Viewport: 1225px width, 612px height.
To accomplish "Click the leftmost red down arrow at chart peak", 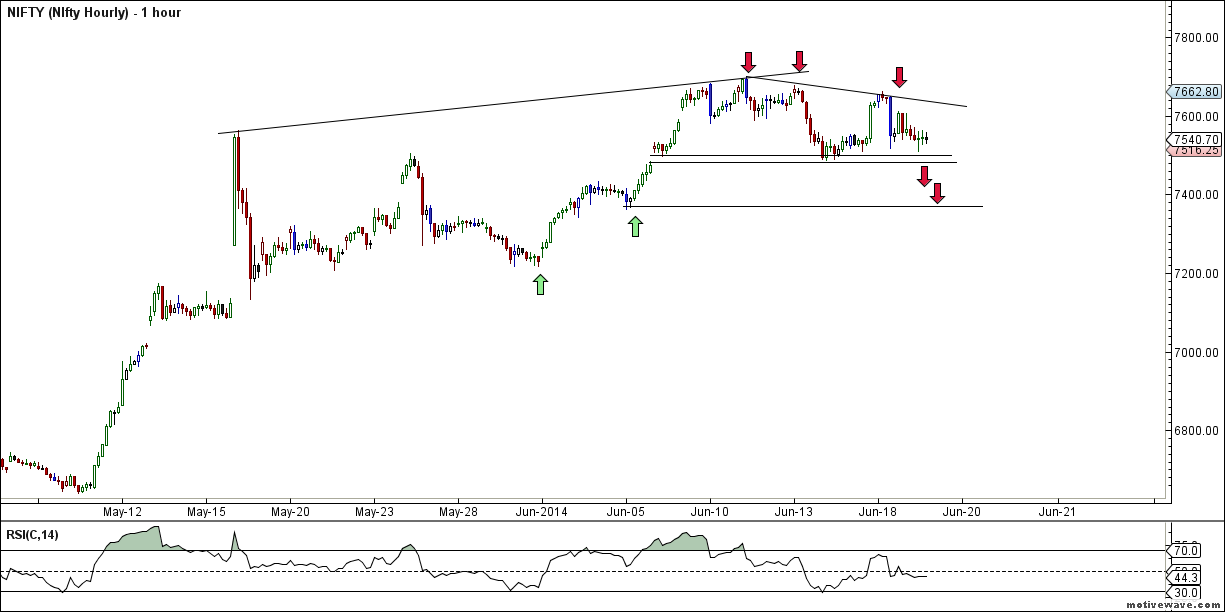I will (748, 62).
